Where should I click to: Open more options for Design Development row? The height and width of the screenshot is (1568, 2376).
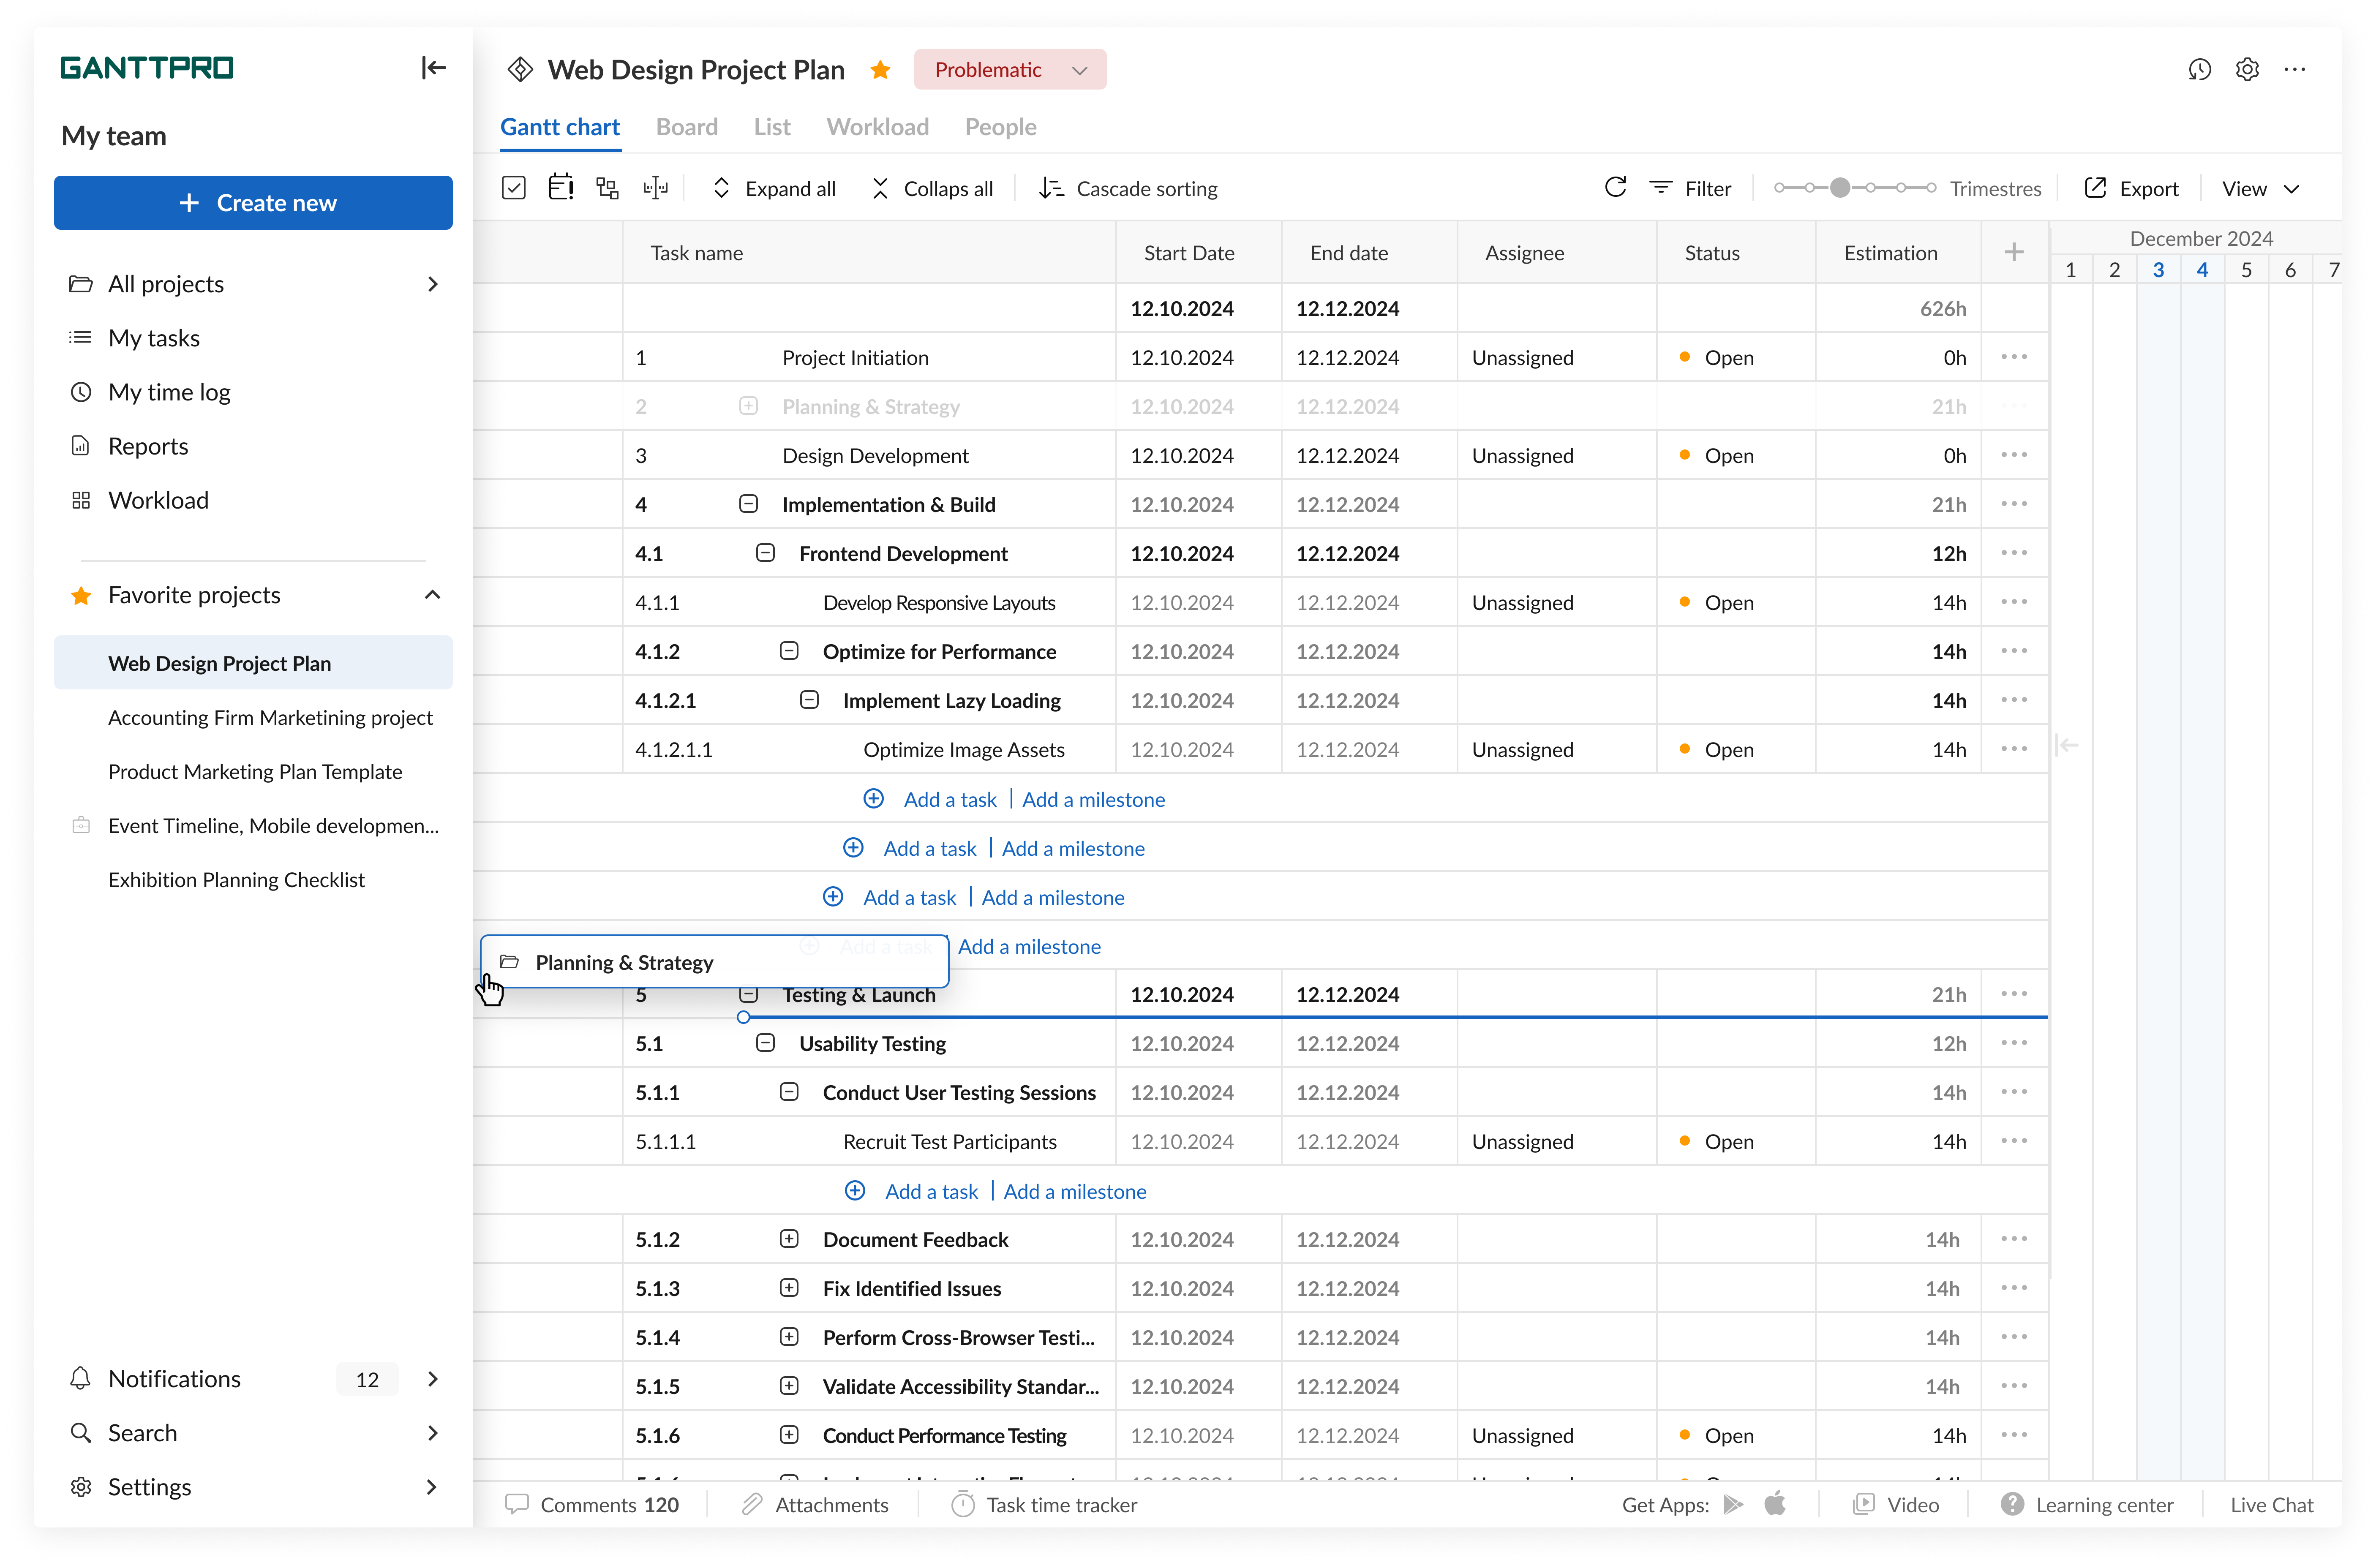pos(2014,455)
